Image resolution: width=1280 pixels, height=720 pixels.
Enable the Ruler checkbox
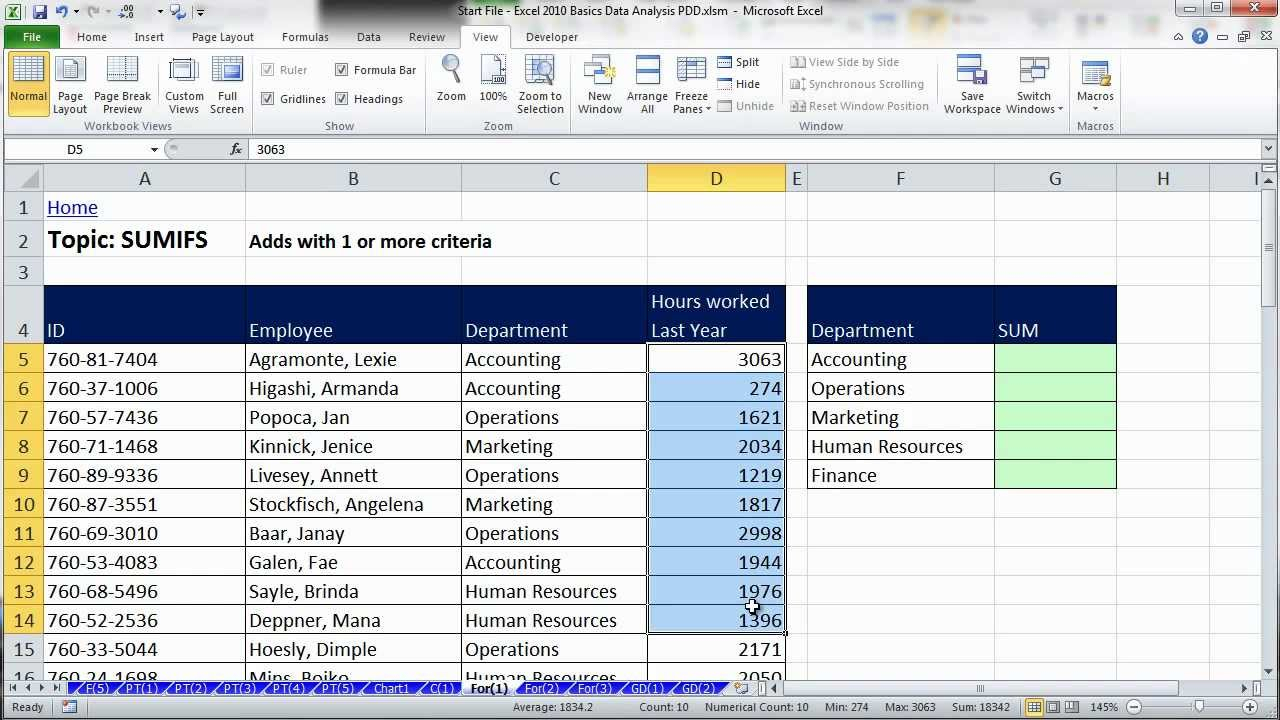point(267,69)
